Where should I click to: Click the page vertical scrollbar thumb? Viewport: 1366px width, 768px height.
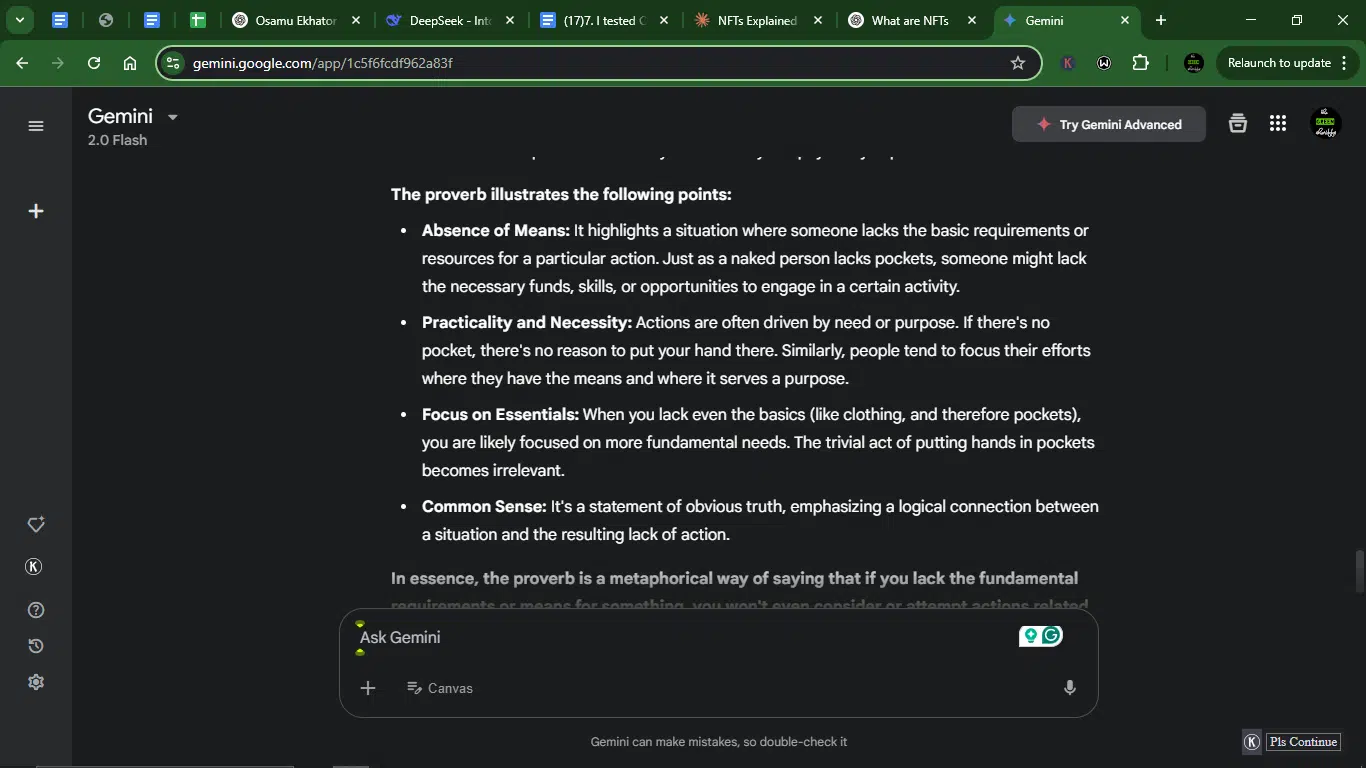pyautogui.click(x=1359, y=572)
